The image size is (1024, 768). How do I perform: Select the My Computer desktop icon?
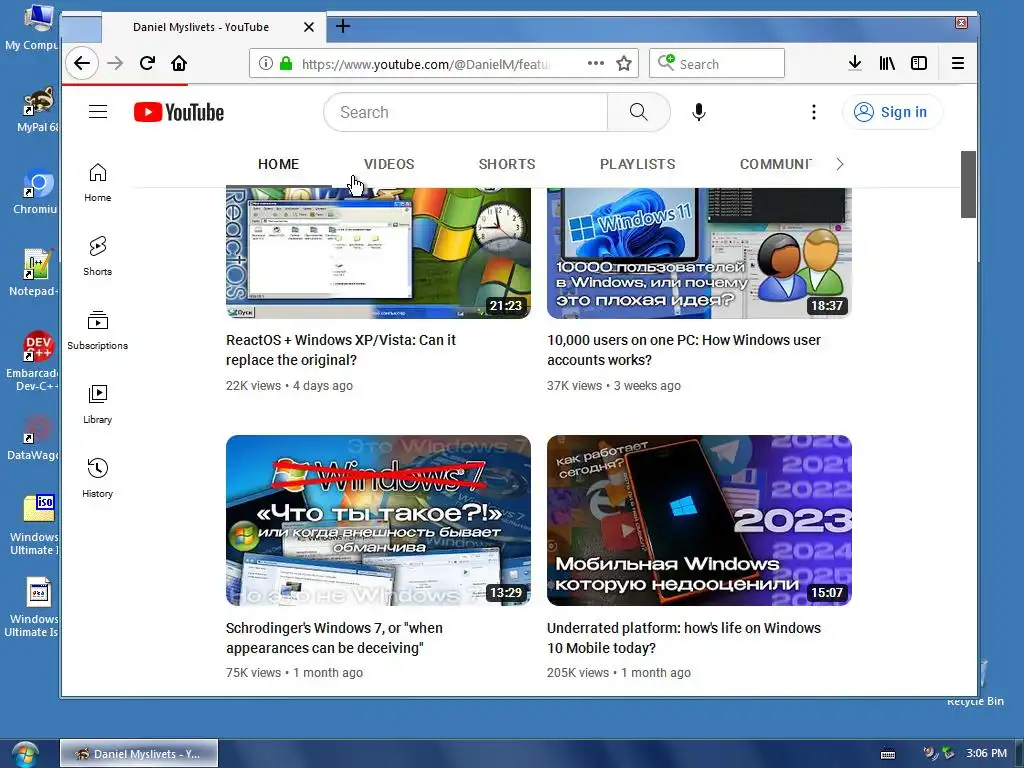click(x=34, y=27)
